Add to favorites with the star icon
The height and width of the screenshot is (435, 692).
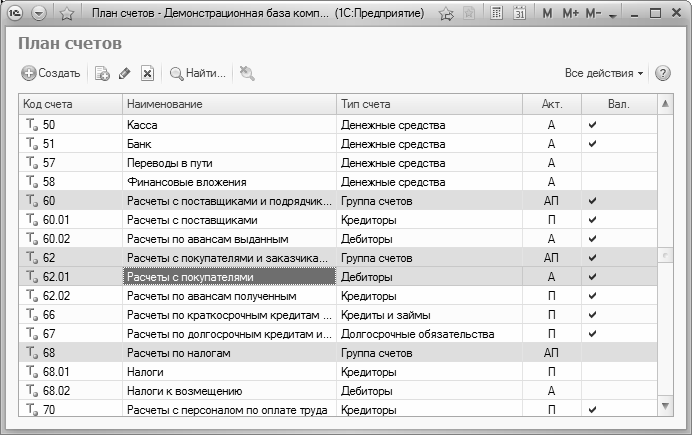coord(67,14)
